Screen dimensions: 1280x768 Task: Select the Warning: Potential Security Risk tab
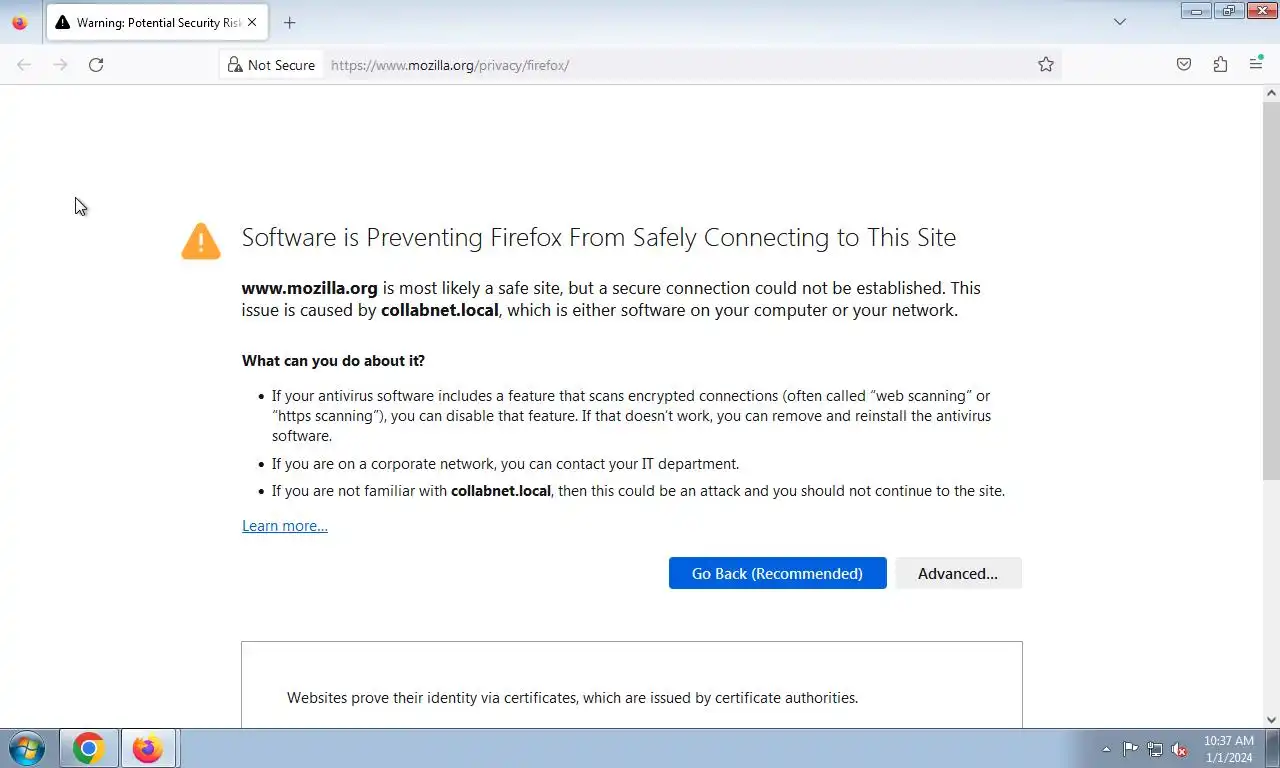[150, 22]
